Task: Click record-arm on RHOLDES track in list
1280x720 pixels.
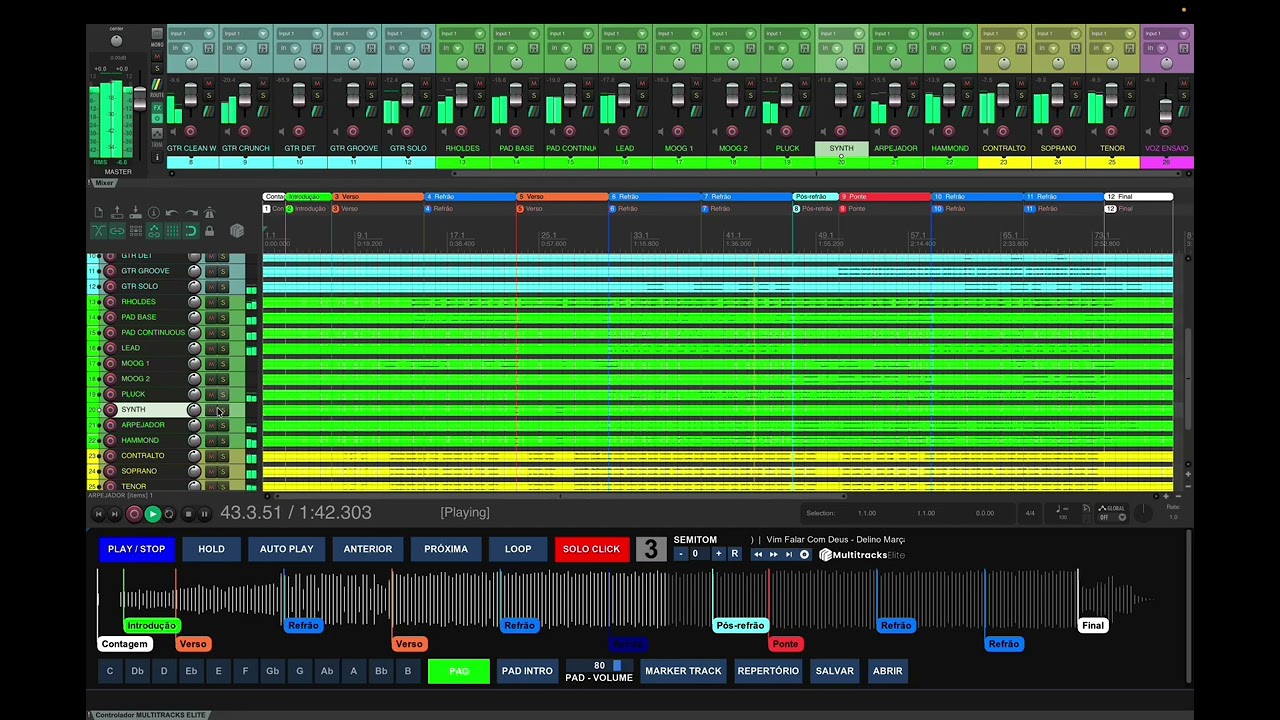Action: coord(110,302)
